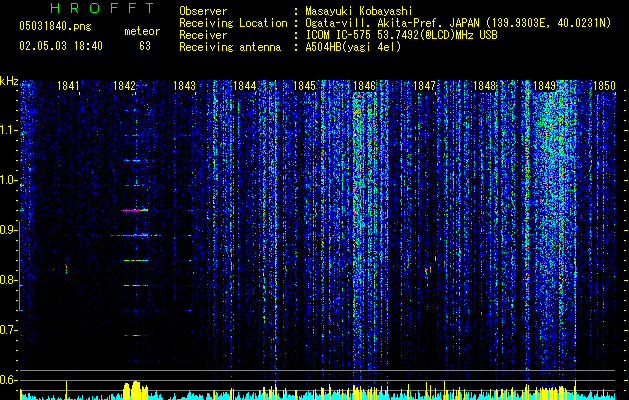Click the HROFFT title text
The image size is (629, 400).
click(103, 8)
